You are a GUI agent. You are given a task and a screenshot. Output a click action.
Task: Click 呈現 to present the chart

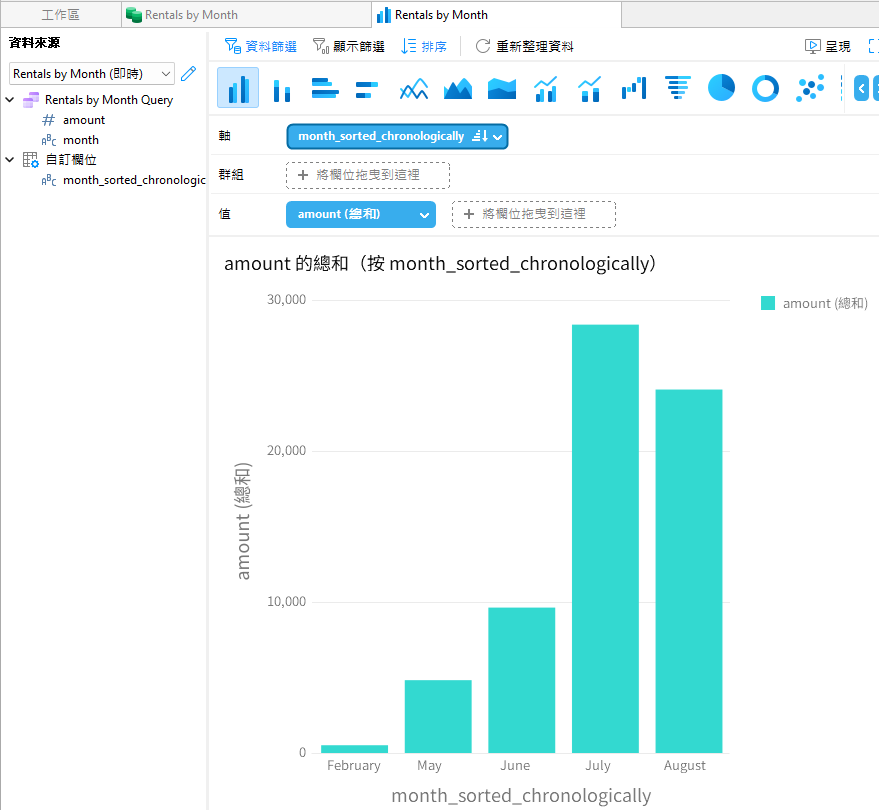[x=837, y=46]
